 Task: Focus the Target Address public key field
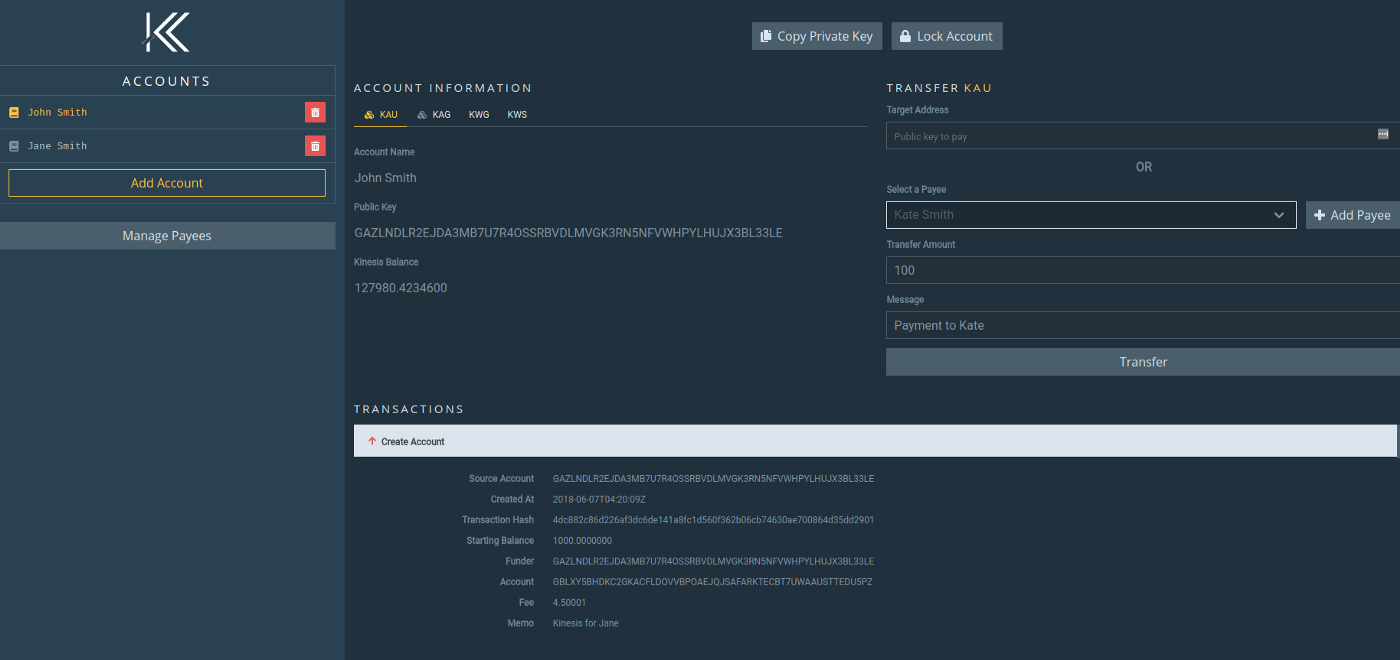1143,136
